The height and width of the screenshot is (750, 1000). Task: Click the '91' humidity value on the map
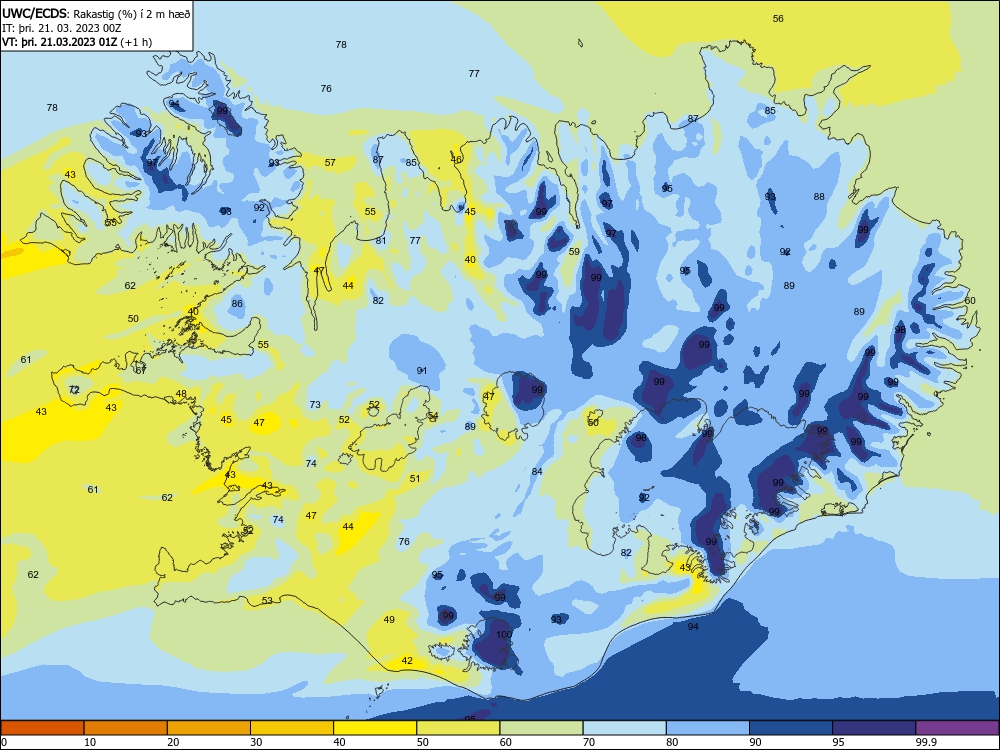(422, 371)
